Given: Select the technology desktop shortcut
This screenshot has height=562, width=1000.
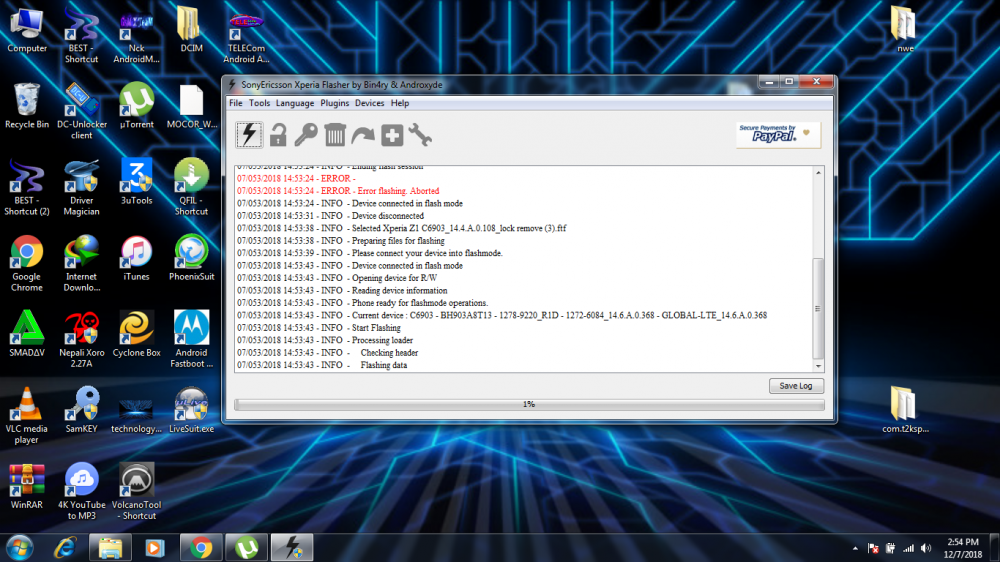Looking at the screenshot, I should point(136,415).
